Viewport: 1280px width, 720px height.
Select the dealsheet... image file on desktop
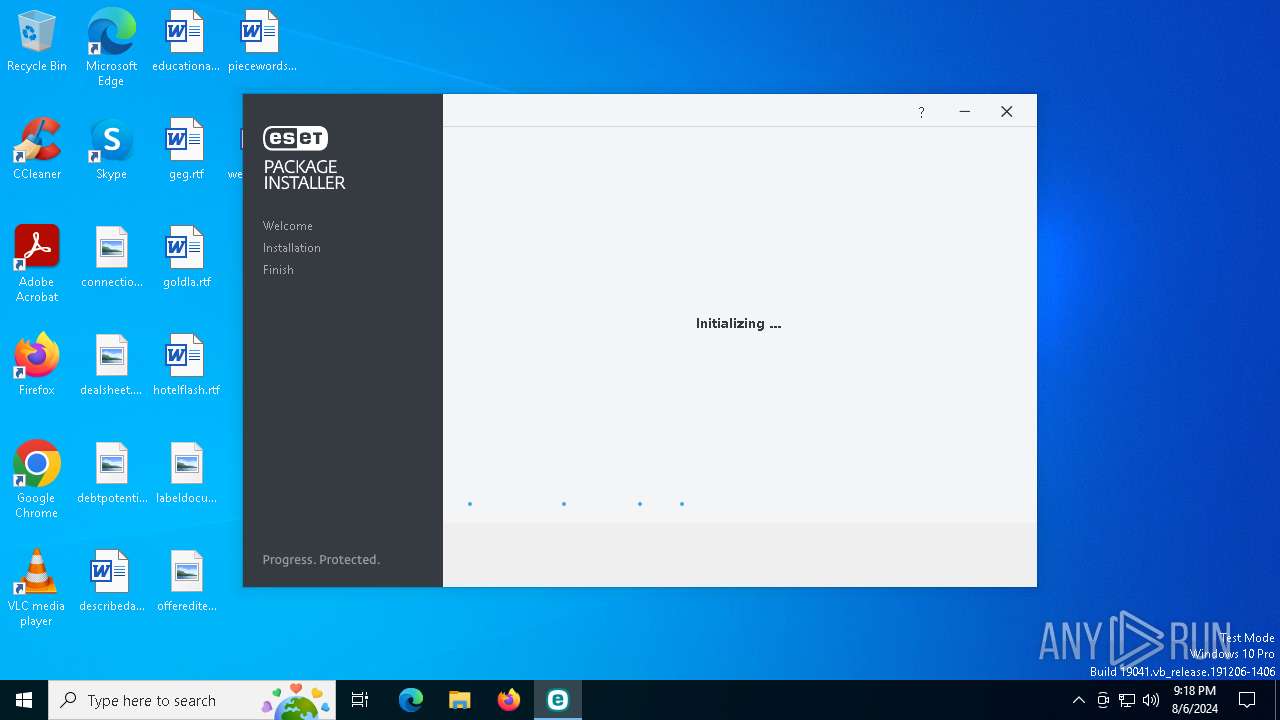coord(111,366)
